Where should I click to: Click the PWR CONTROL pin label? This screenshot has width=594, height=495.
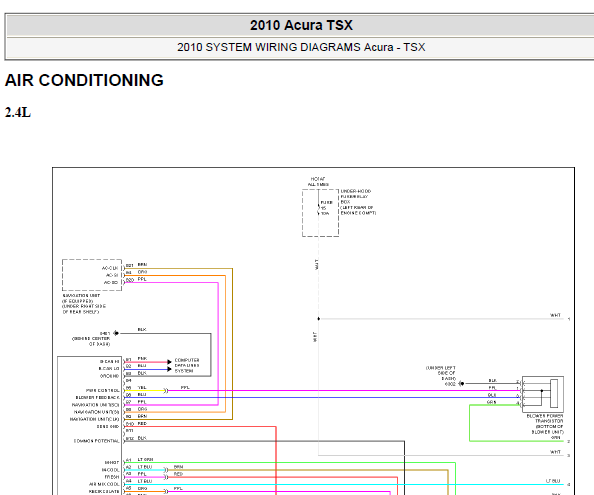coord(103,390)
